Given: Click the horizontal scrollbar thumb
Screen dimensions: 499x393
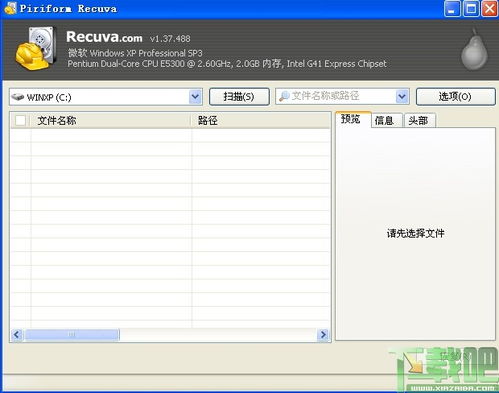Looking at the screenshot, I should pyautogui.click(x=72, y=335).
